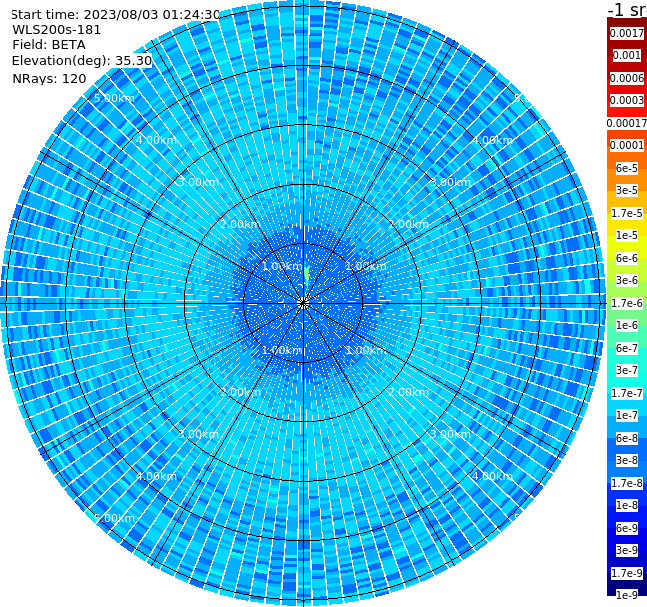Viewport: 647px width, 607px height.
Task: Click the lower-left 3.00km range label
Action: 198,434
